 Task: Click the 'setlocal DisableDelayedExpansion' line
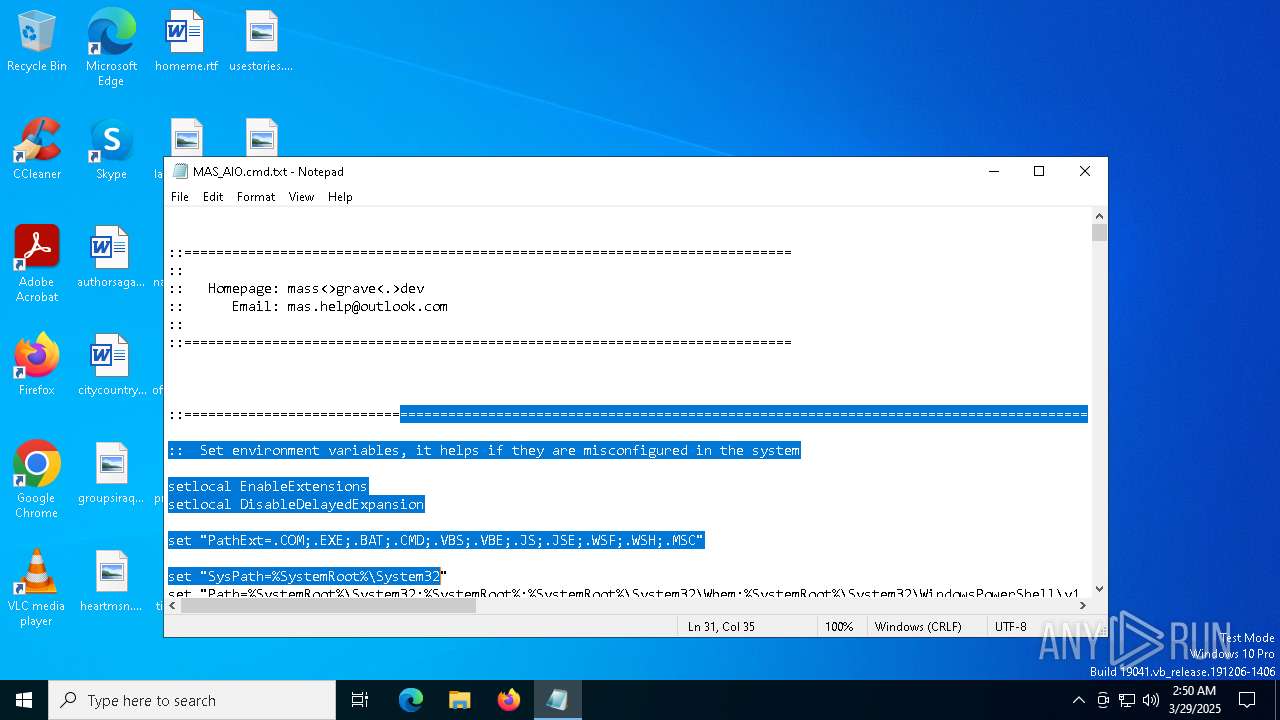pos(296,504)
